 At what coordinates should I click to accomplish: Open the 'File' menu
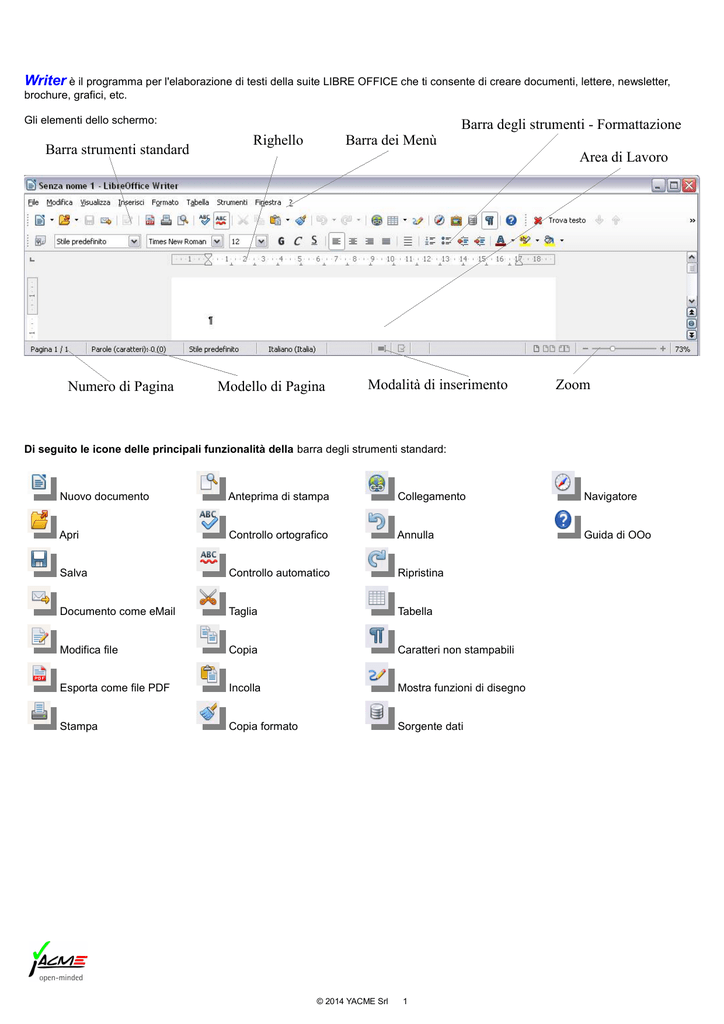33,202
